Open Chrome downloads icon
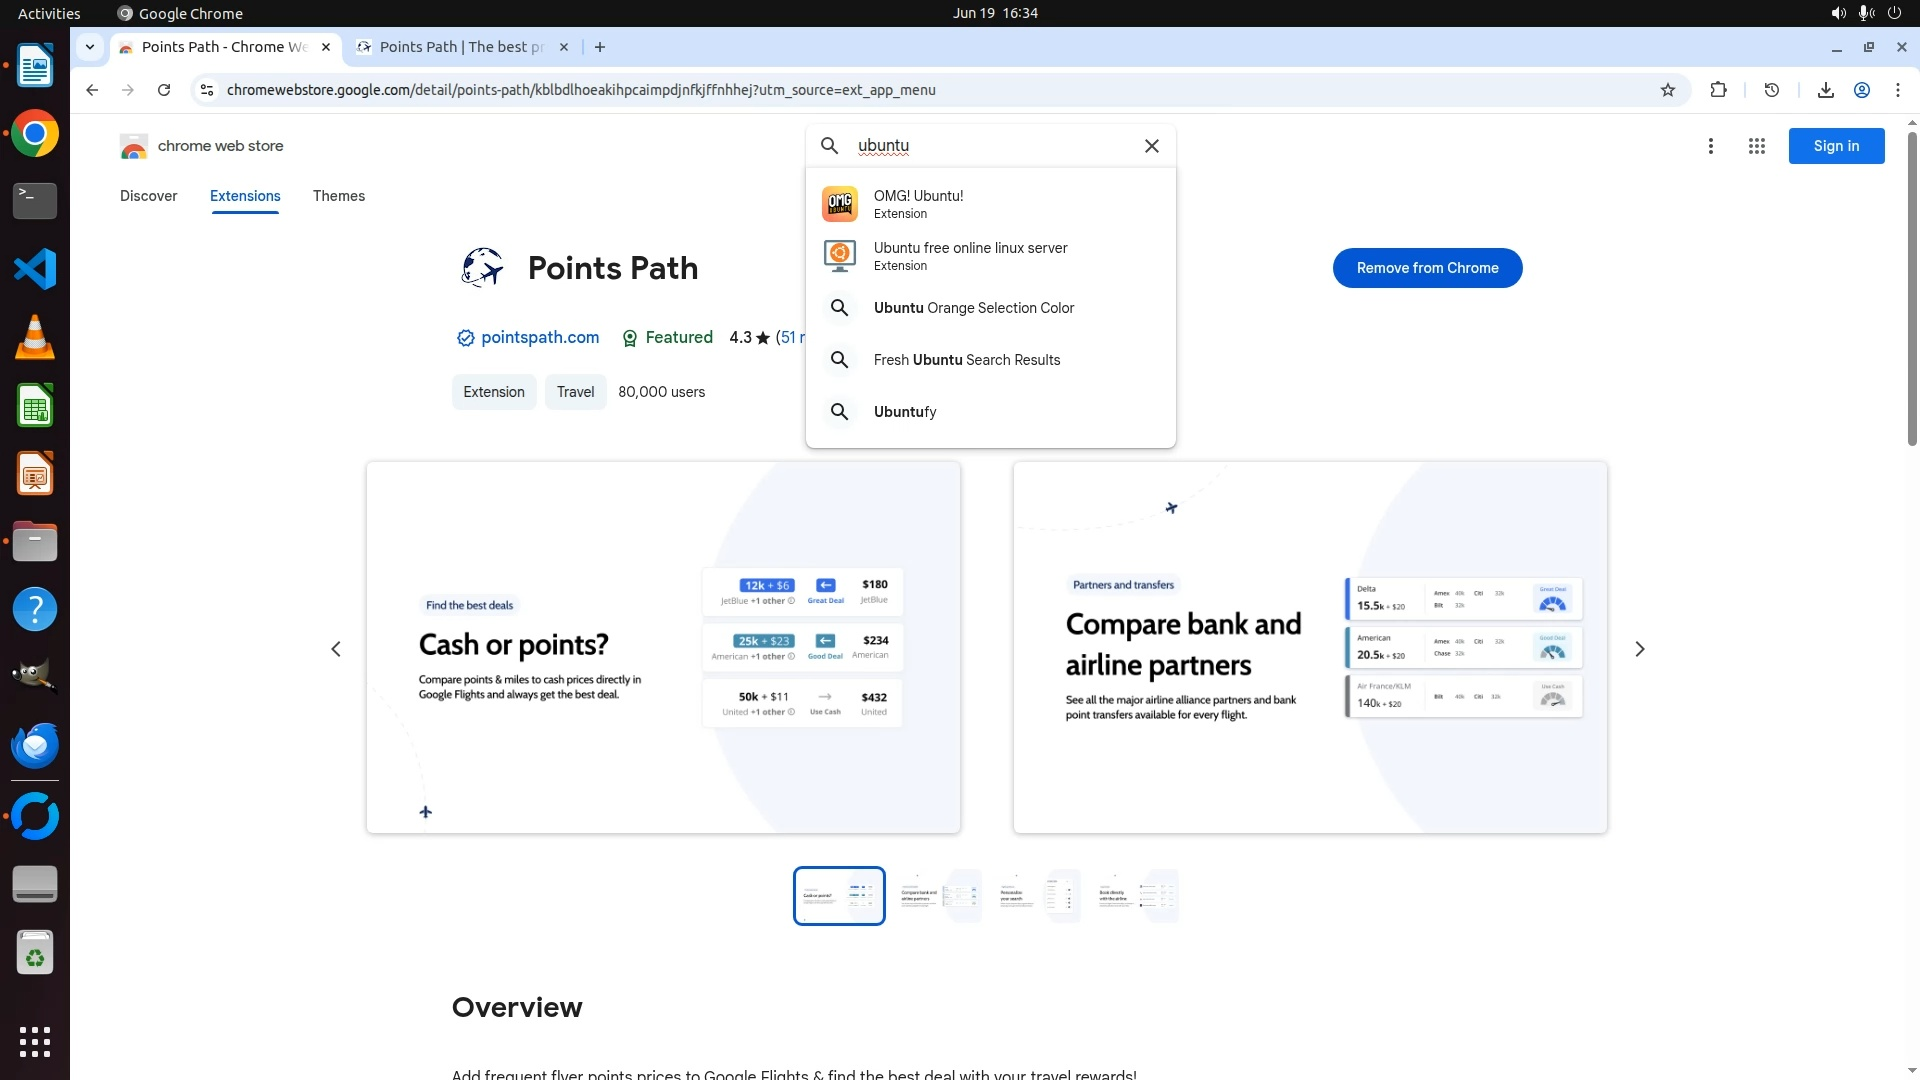1920x1080 pixels. [1825, 90]
